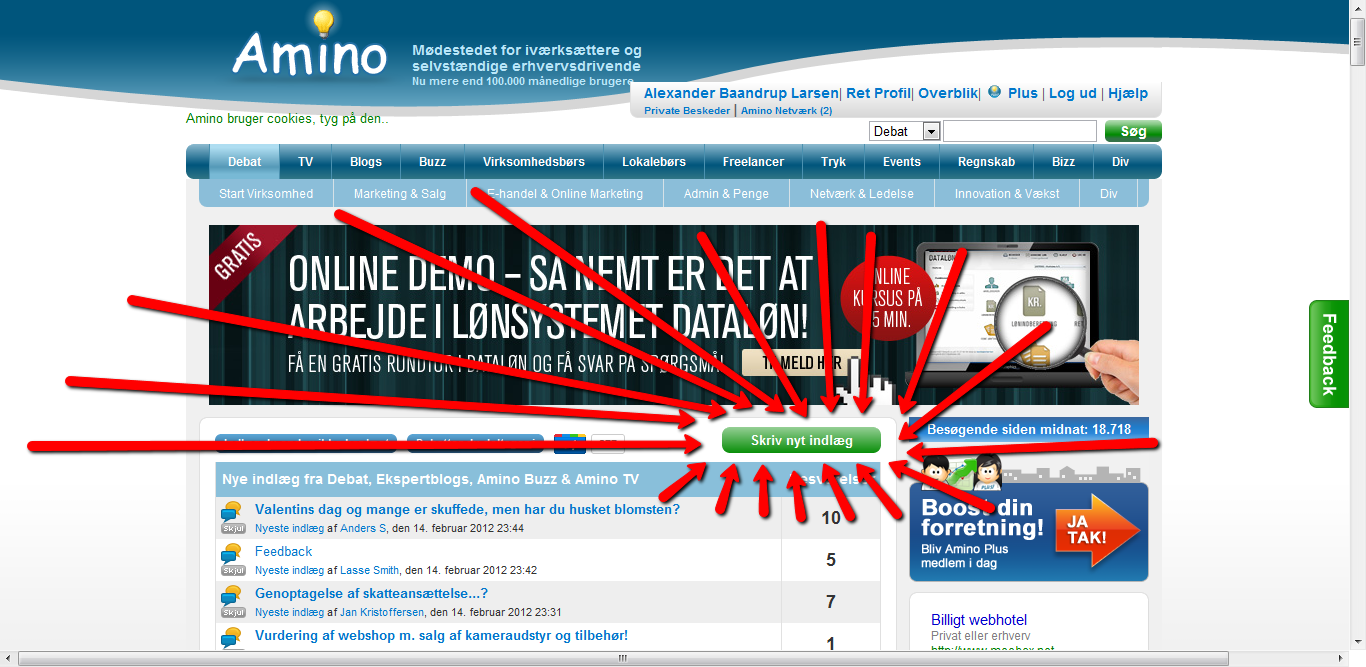Open the Valentins dag og mange er skuffede post
The height and width of the screenshot is (667, 1366).
coord(467,509)
